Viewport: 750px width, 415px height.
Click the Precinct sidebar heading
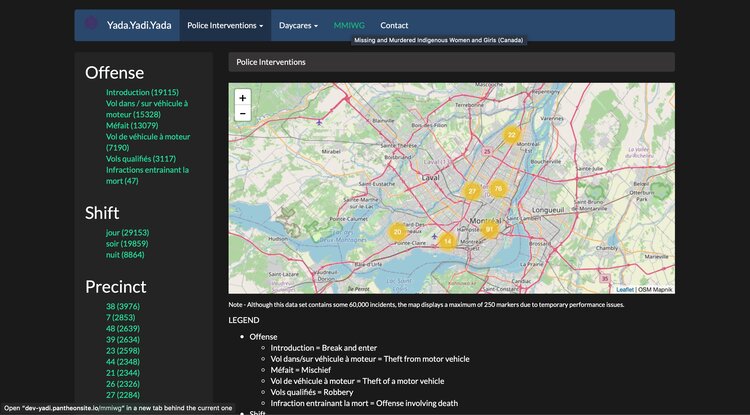click(x=116, y=287)
